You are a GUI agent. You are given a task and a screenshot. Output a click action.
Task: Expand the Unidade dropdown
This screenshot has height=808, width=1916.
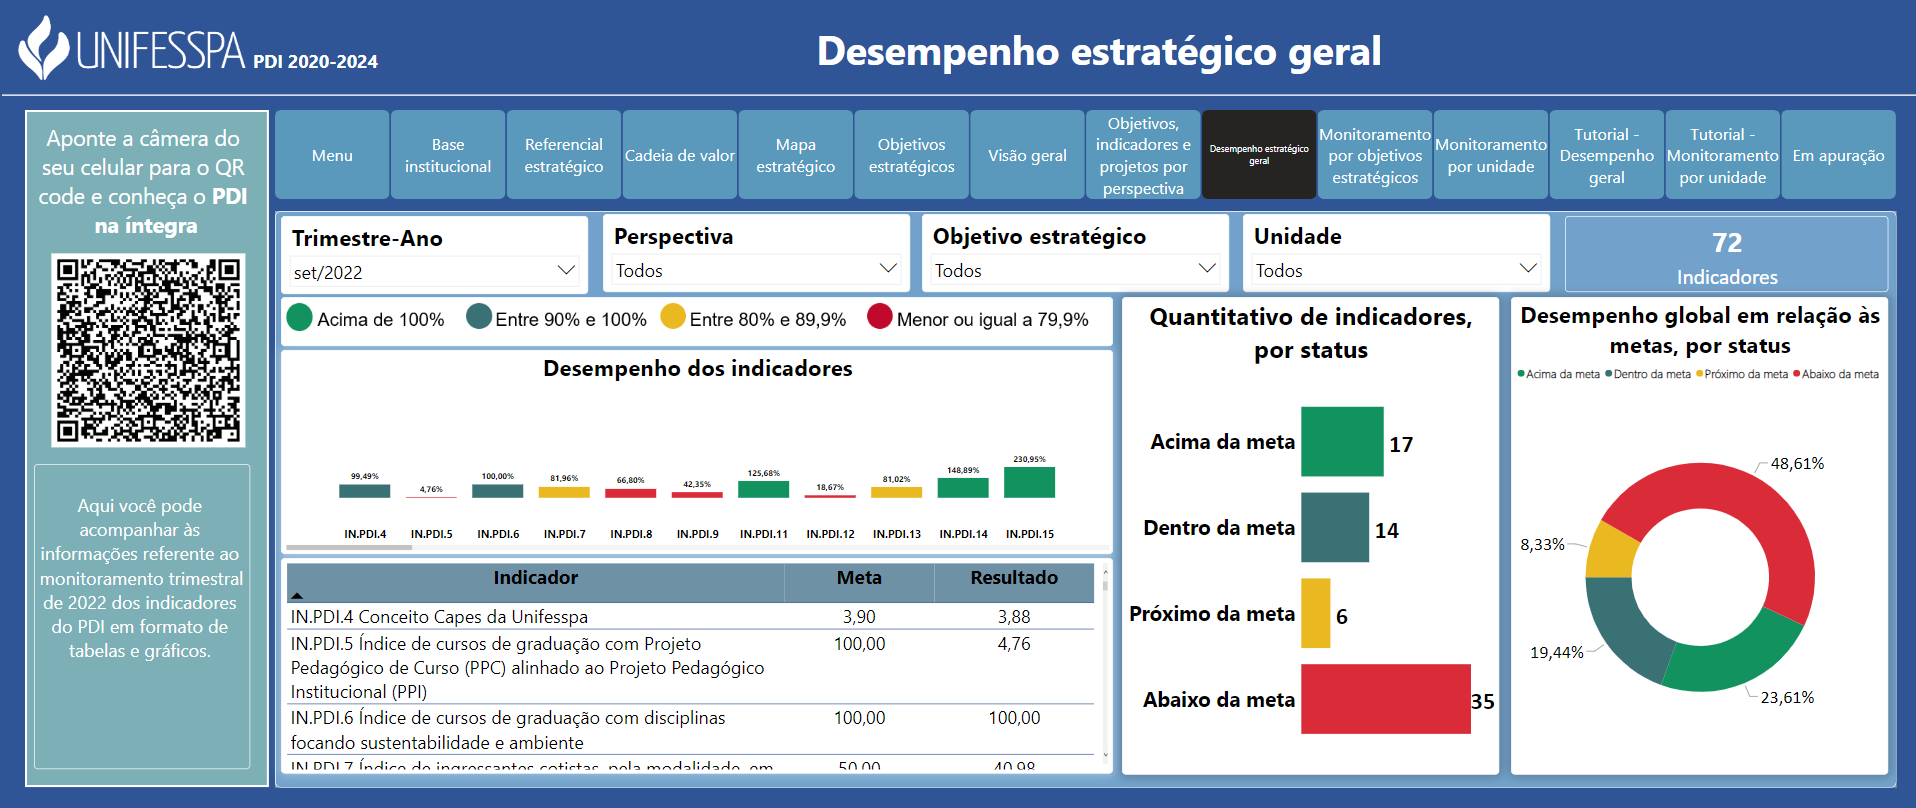tap(1396, 270)
